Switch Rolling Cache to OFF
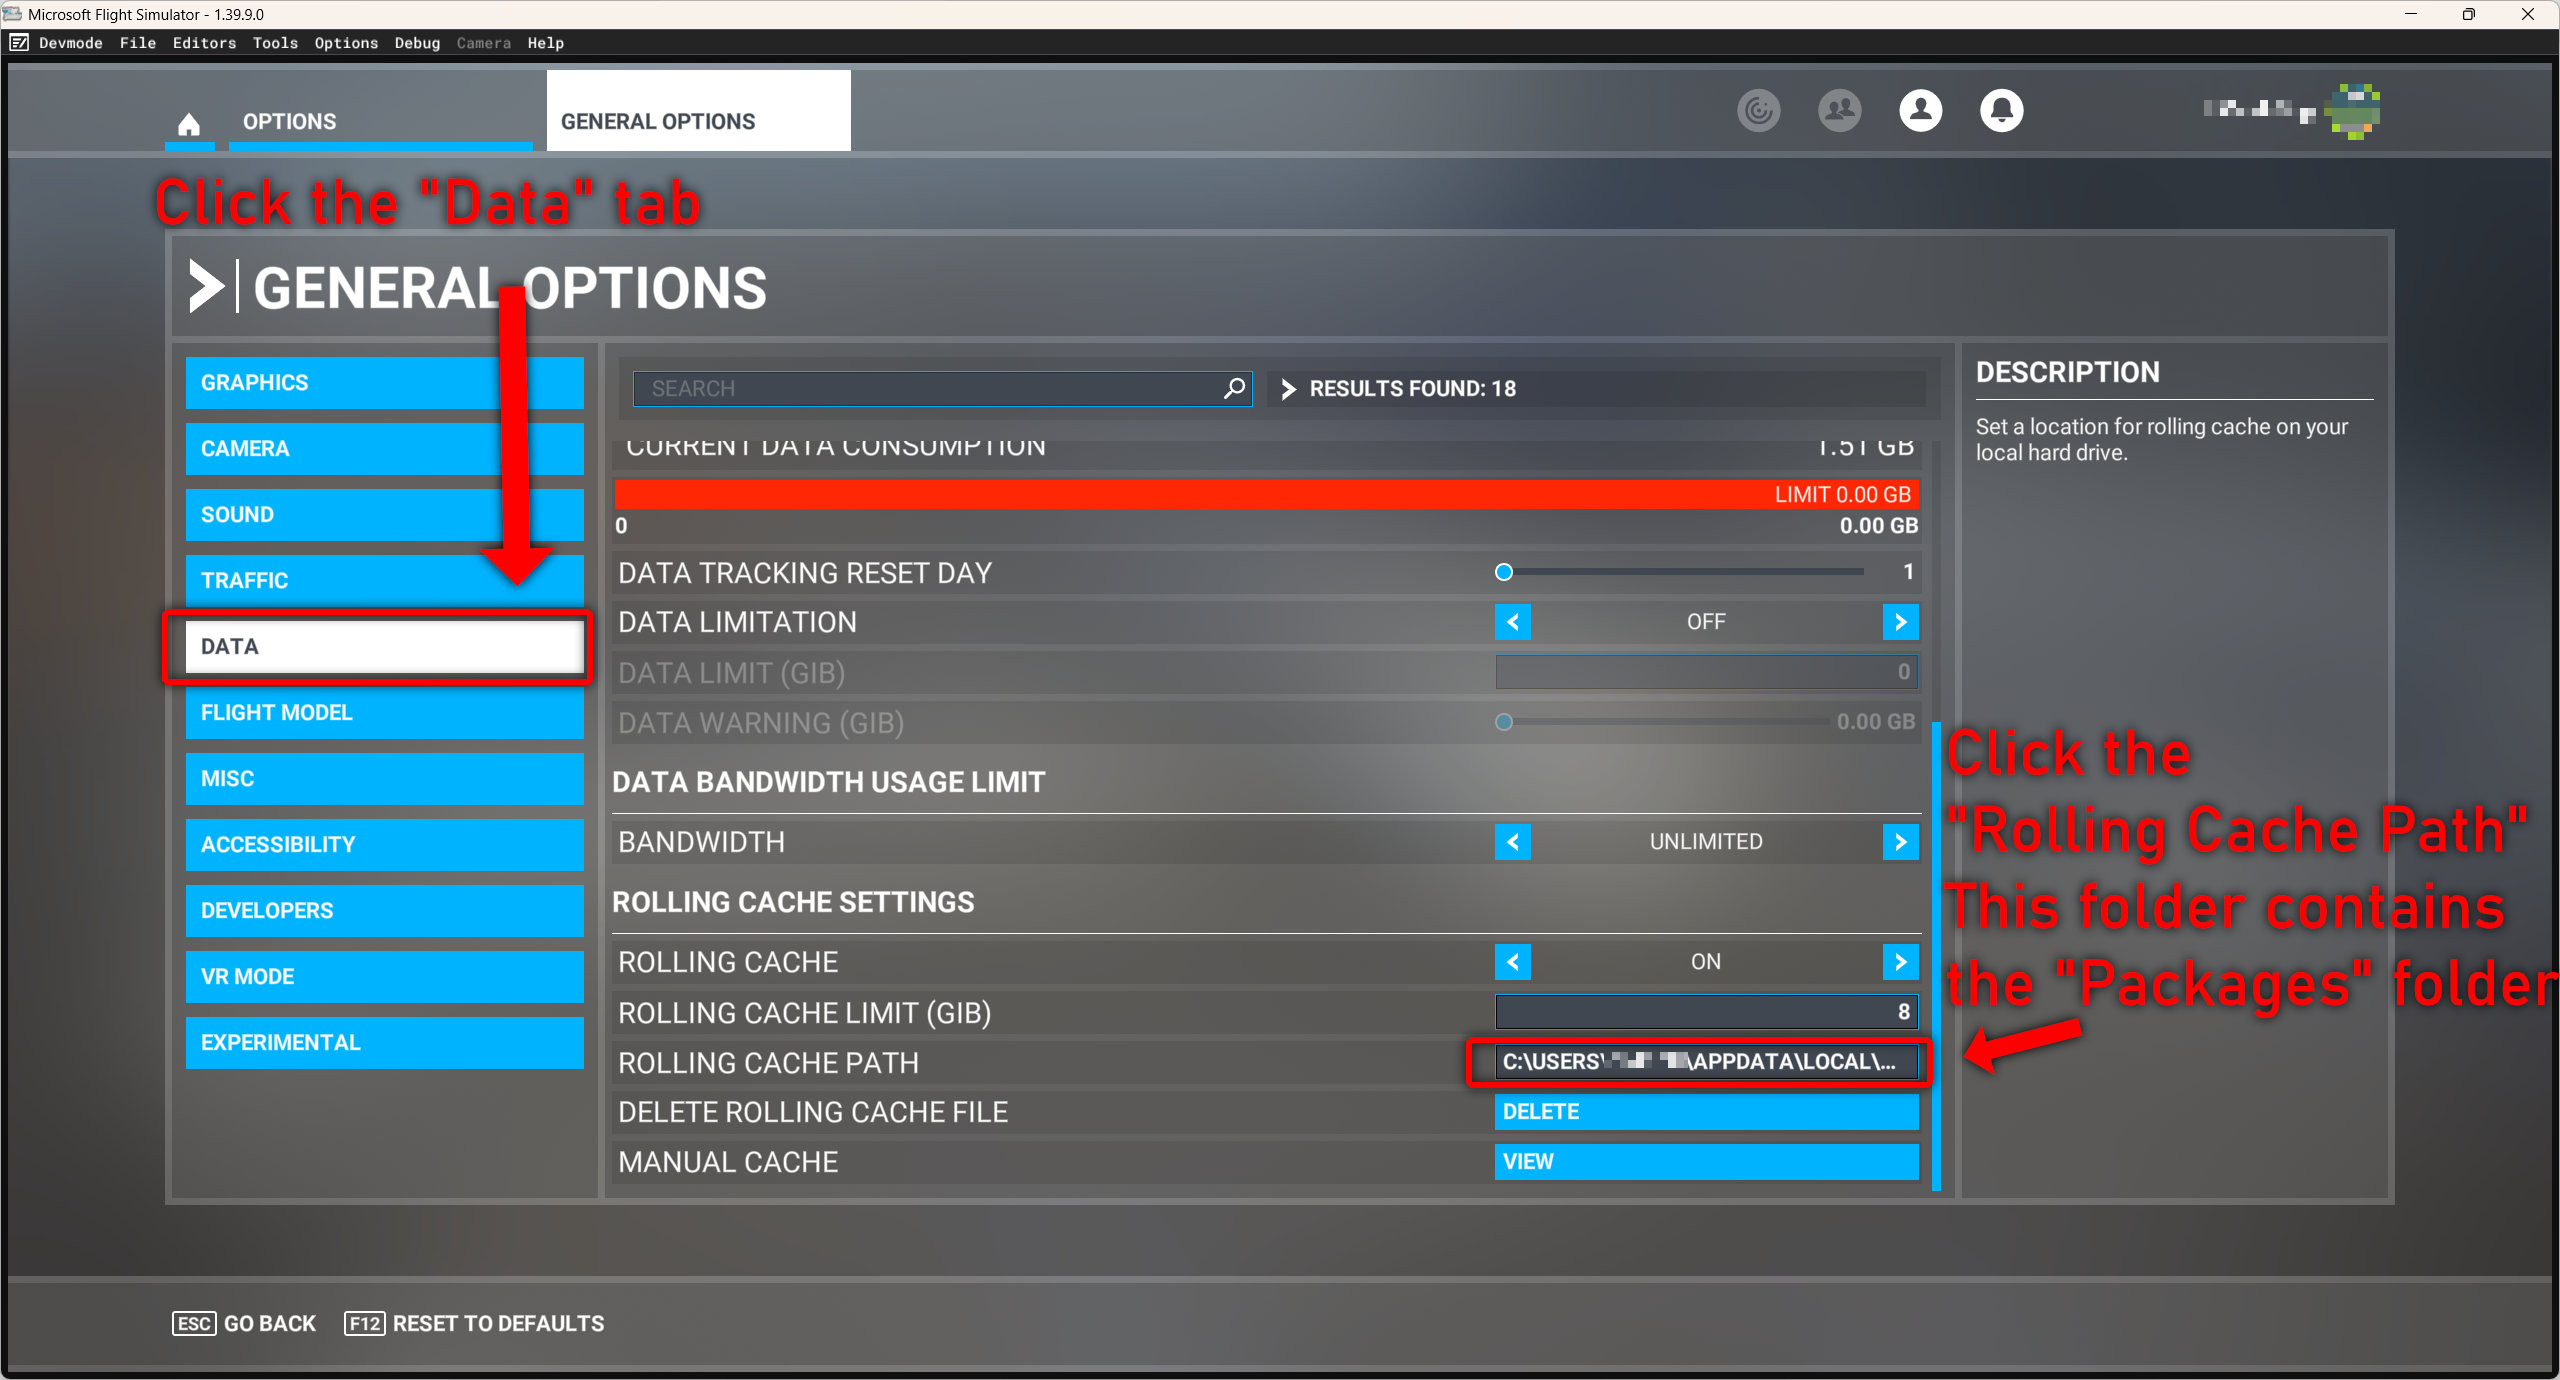 pyautogui.click(x=1513, y=961)
